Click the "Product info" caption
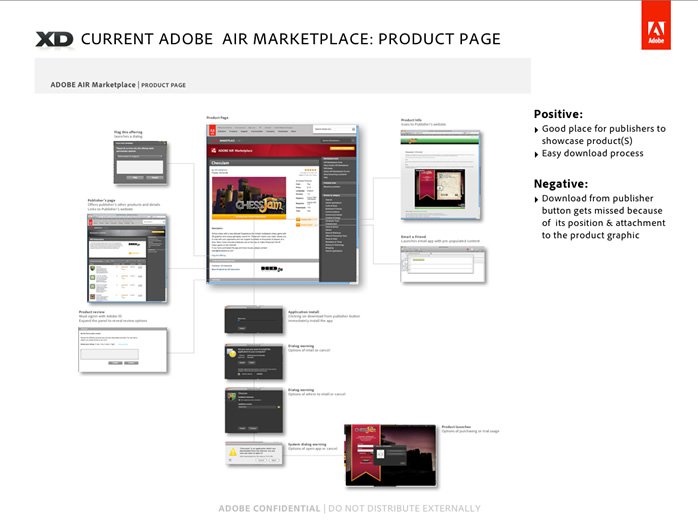 (411, 120)
